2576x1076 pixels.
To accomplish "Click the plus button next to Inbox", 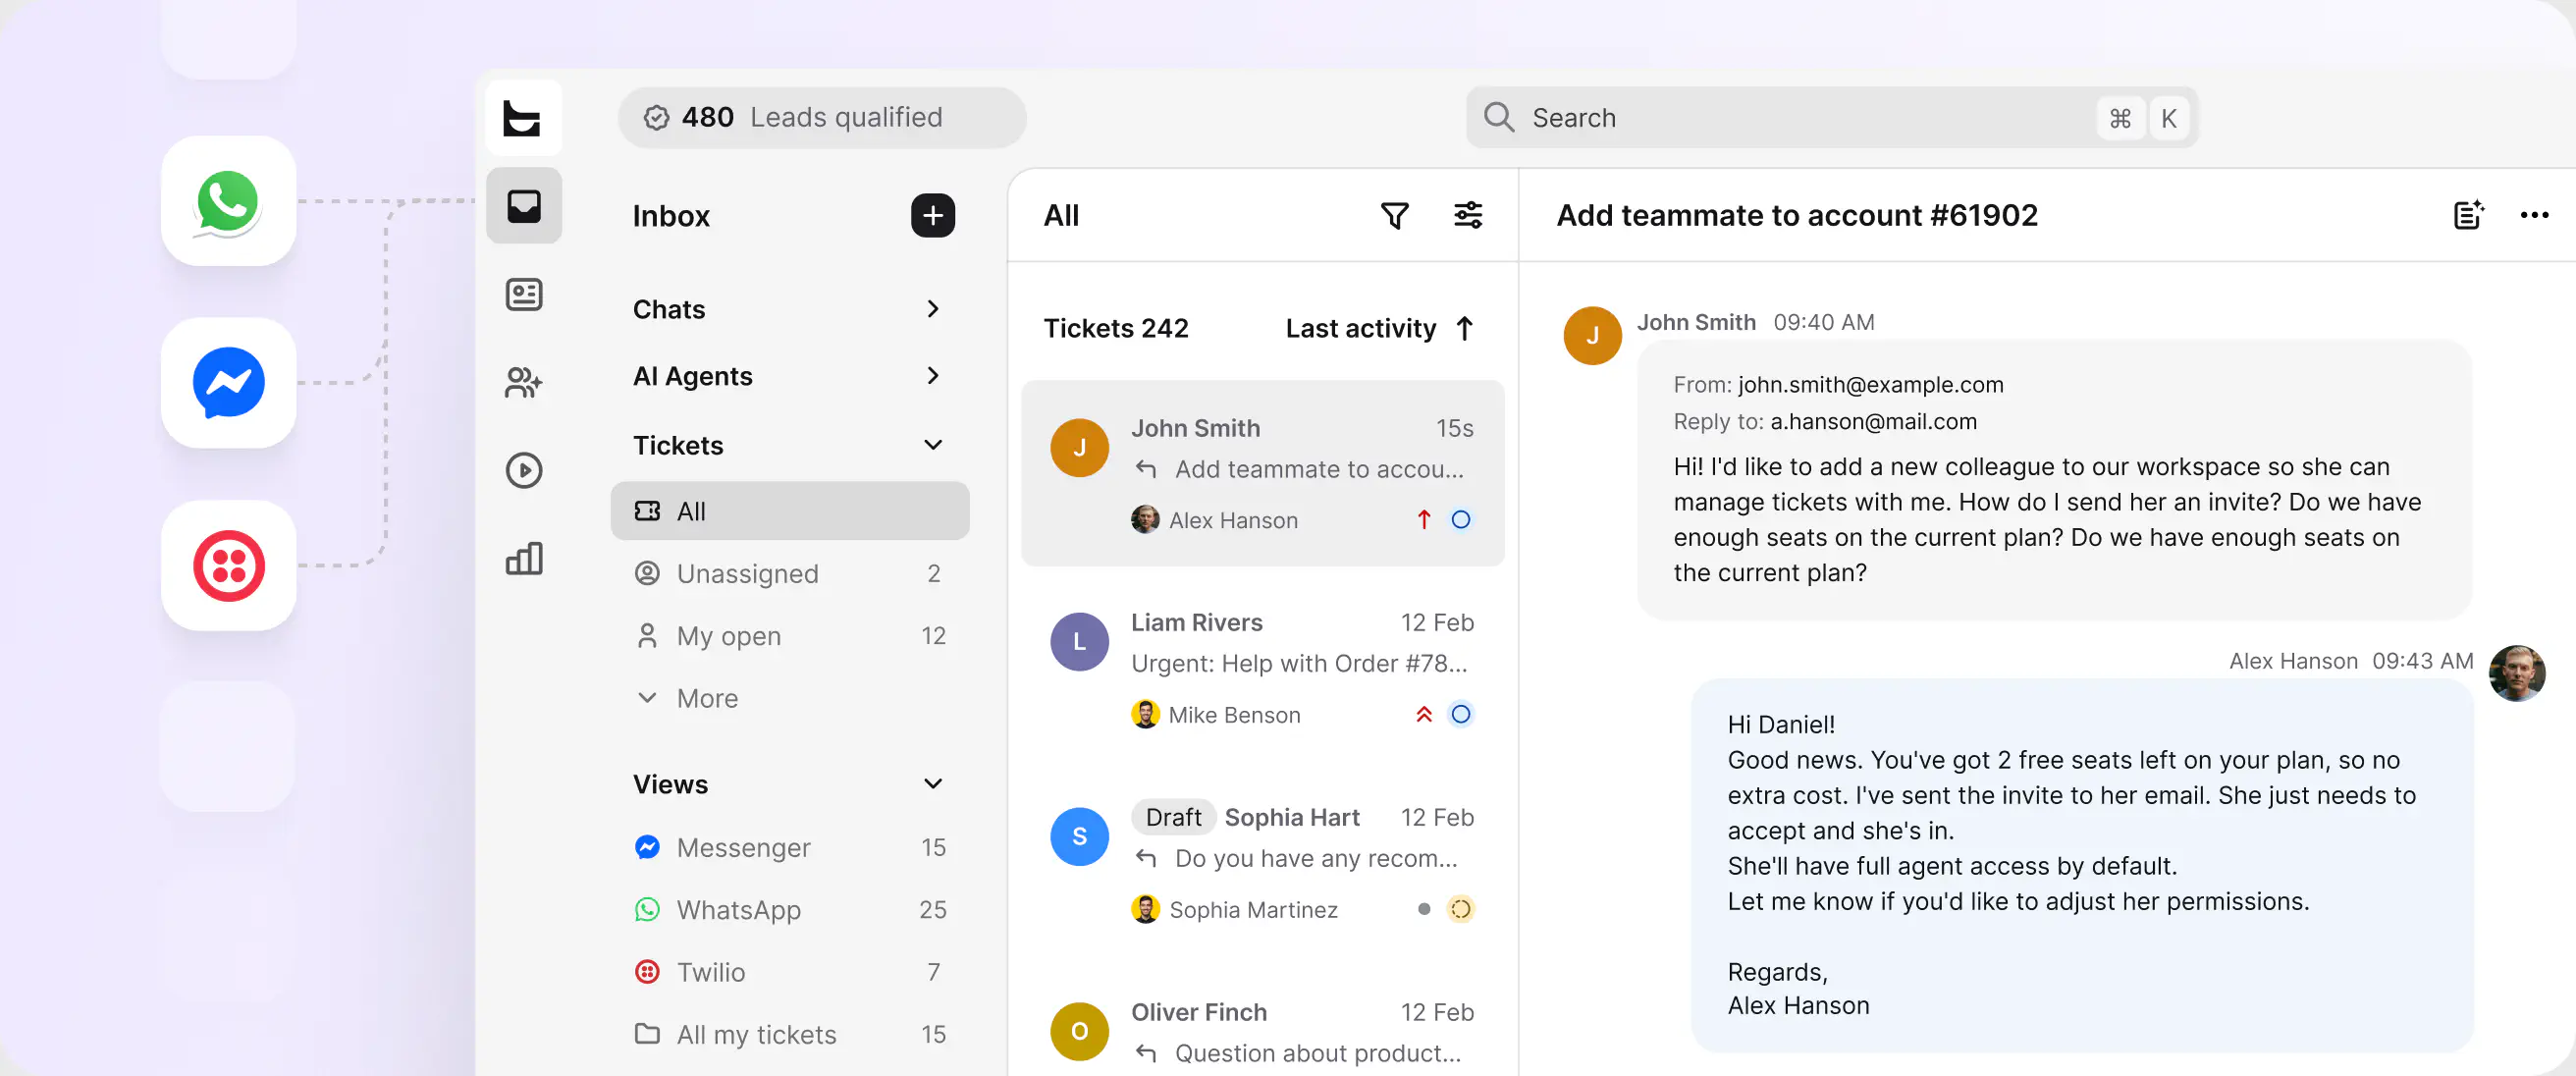I will tap(932, 215).
